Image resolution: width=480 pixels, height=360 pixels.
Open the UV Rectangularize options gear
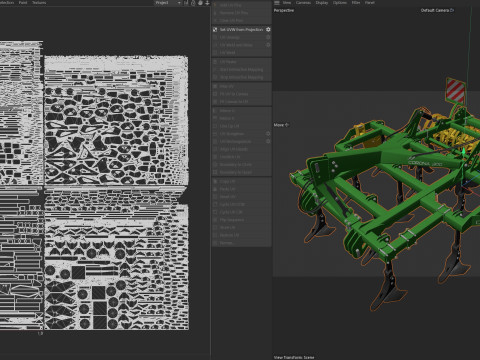pyautogui.click(x=268, y=141)
